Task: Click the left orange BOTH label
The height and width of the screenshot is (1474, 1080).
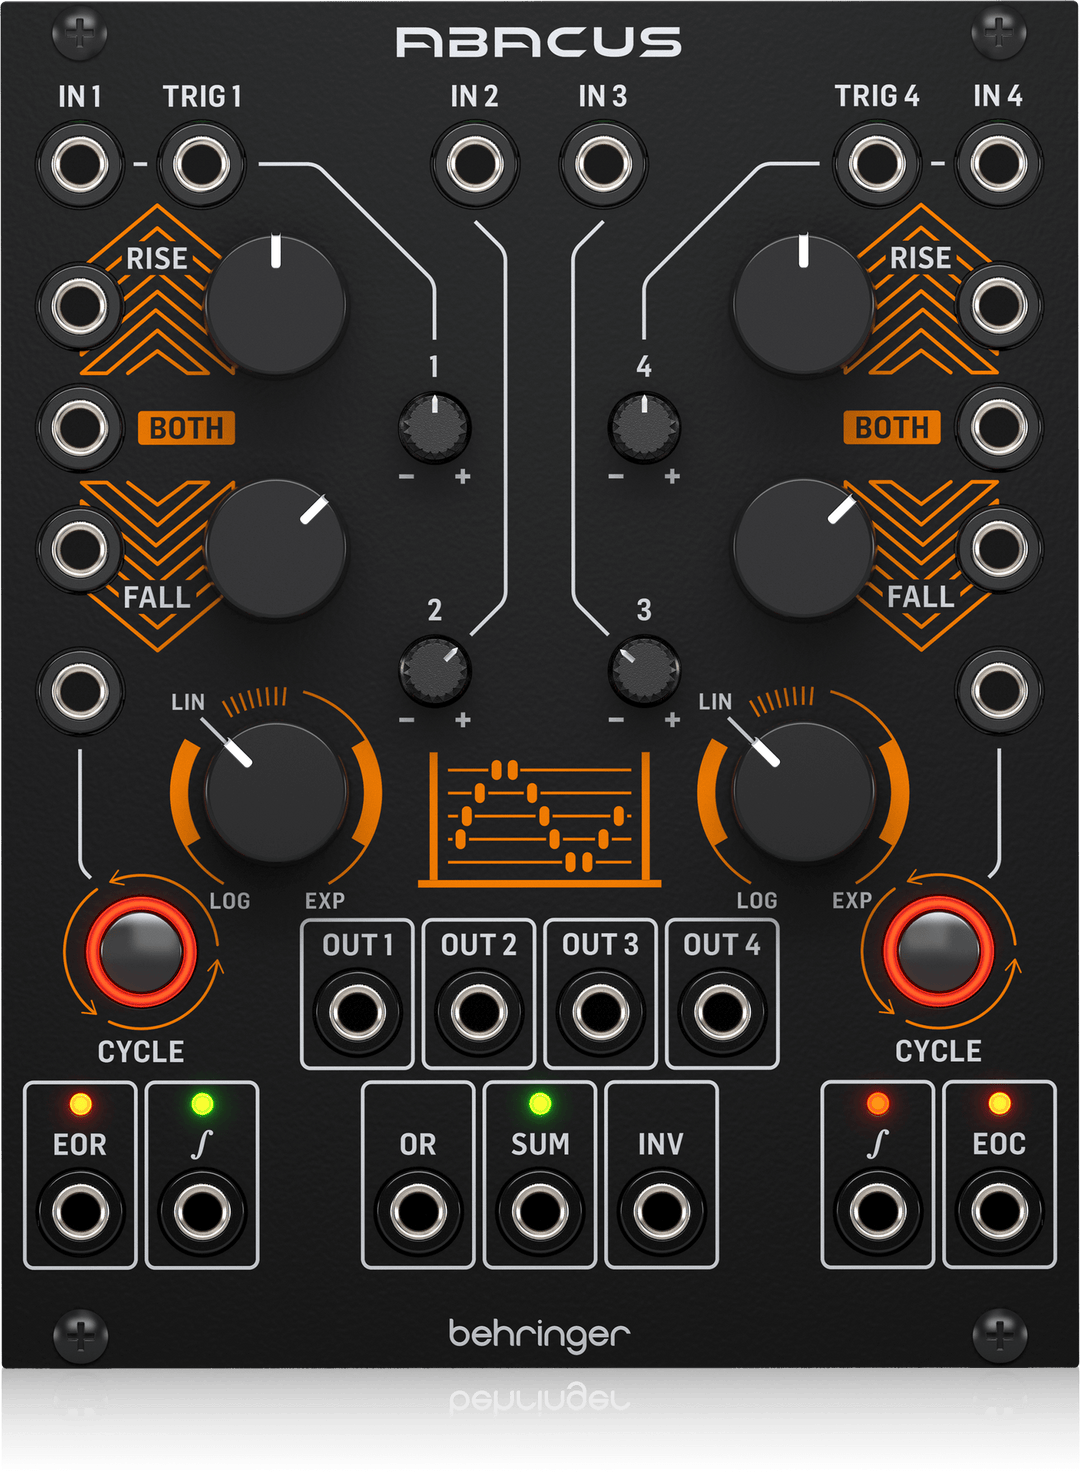Action: 186,428
